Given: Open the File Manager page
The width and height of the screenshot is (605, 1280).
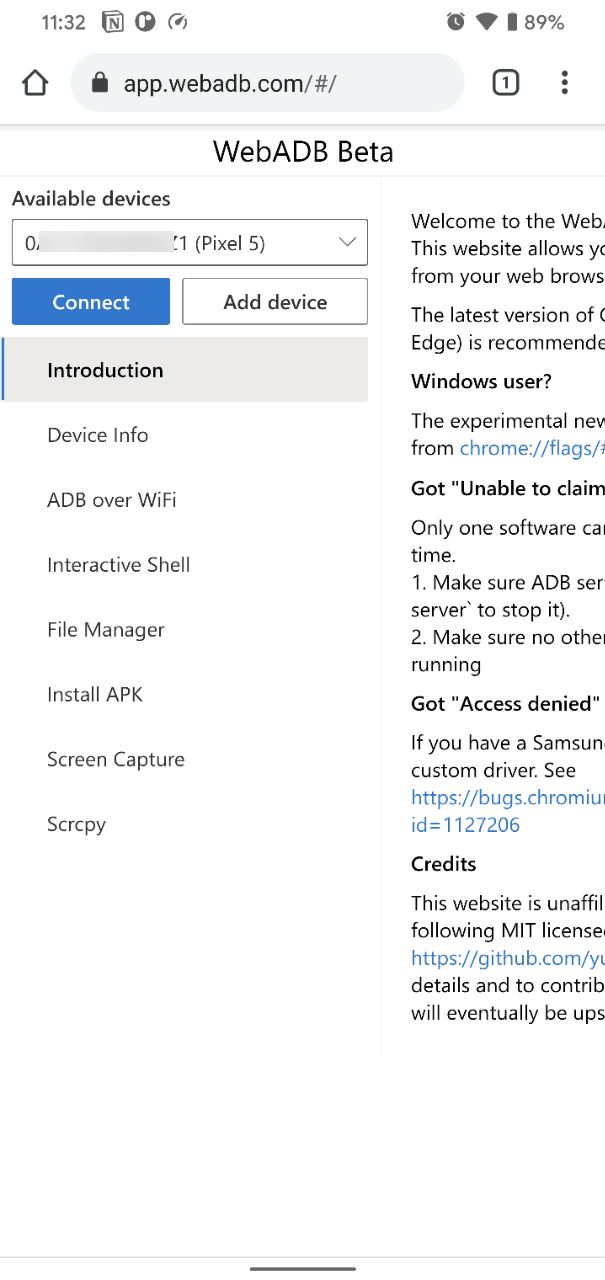Looking at the screenshot, I should tap(106, 630).
